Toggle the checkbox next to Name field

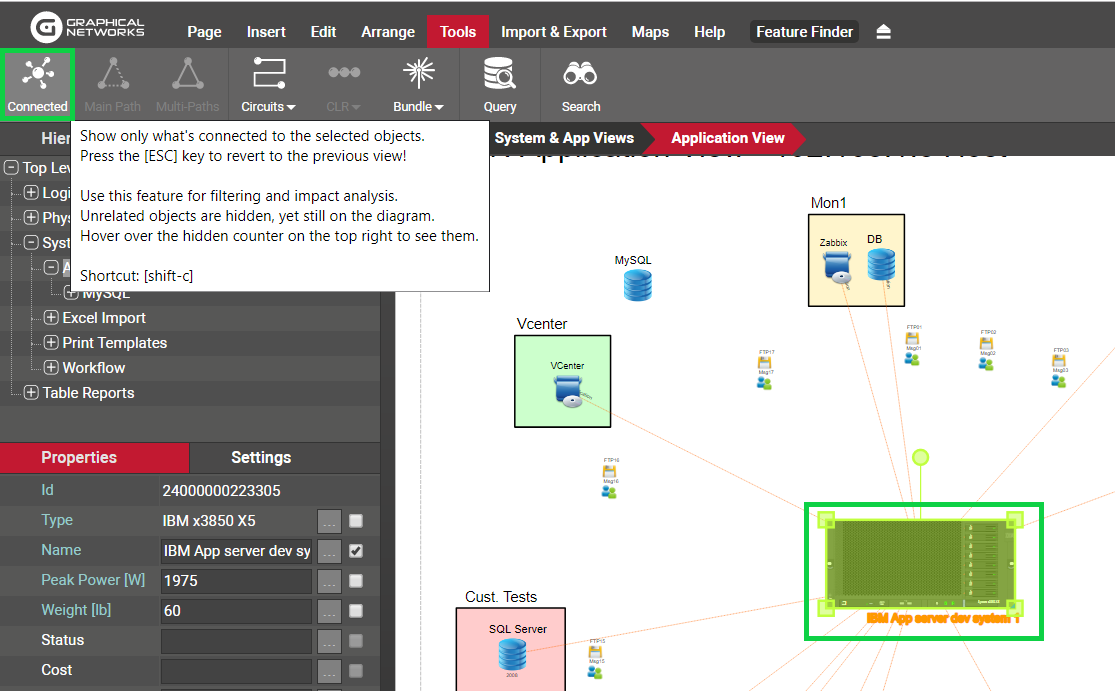tap(356, 551)
